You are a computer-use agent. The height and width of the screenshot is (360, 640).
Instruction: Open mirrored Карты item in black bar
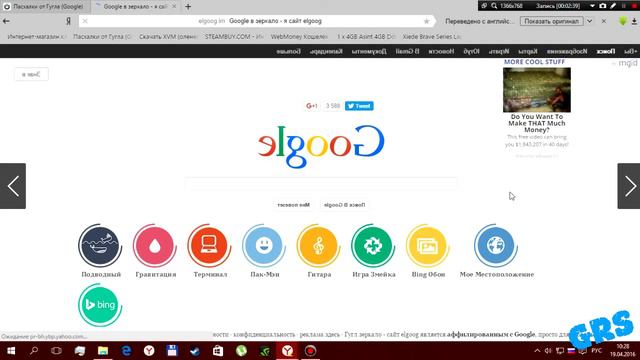click(x=527, y=51)
